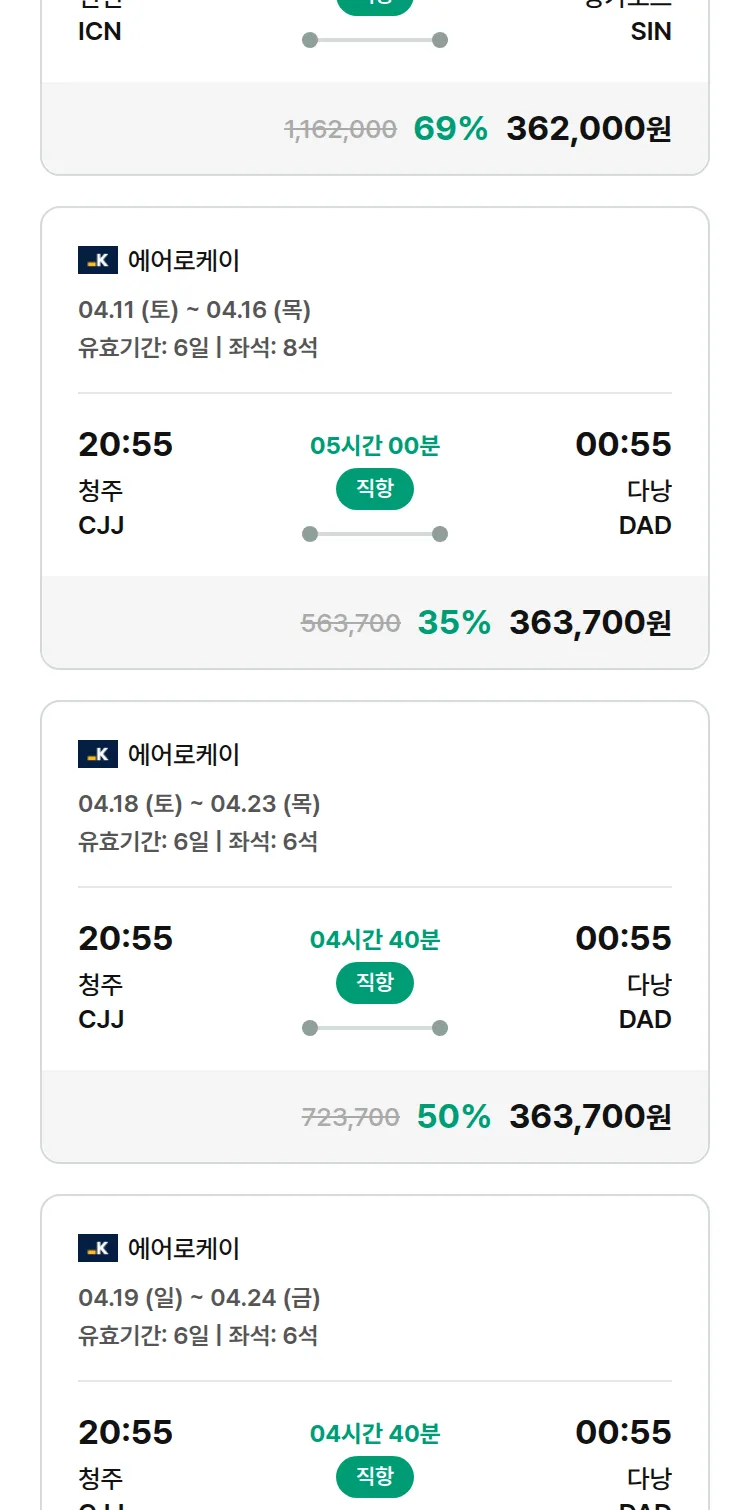Tap 직항 badge on the 04.18 flight card

(x=375, y=983)
